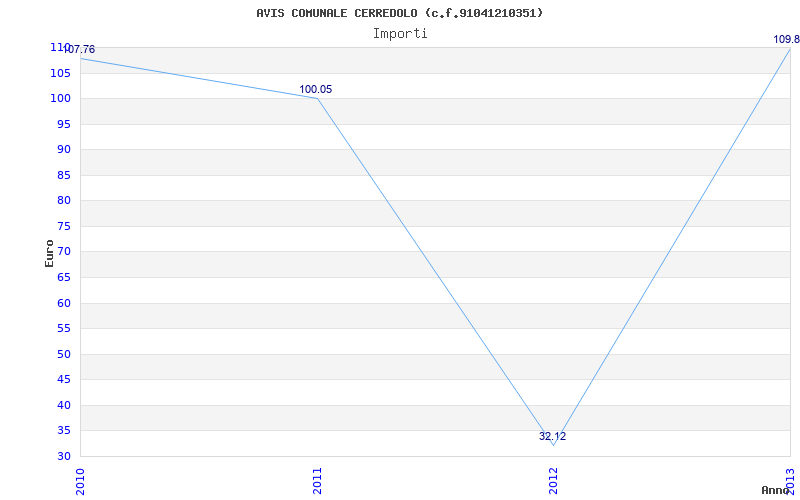The height and width of the screenshot is (500, 800).
Task: Click the y-axis value 40
Action: [63, 405]
